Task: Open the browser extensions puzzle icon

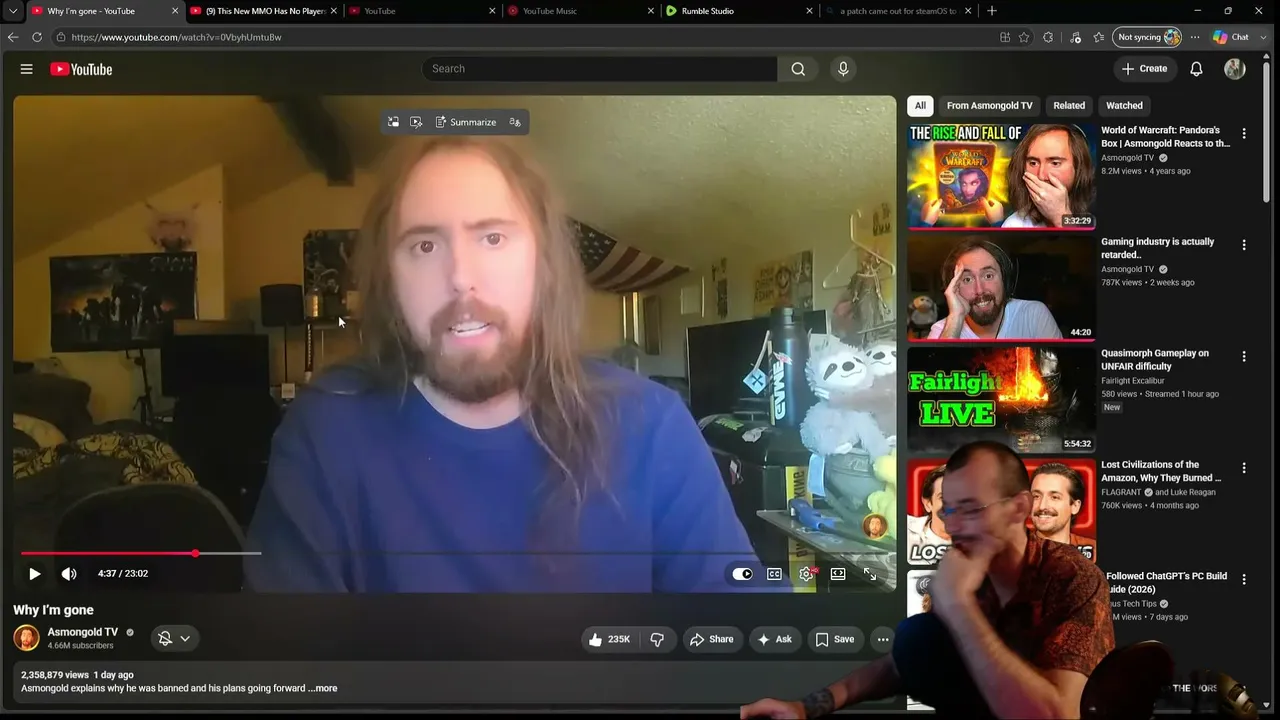Action: click(1048, 37)
